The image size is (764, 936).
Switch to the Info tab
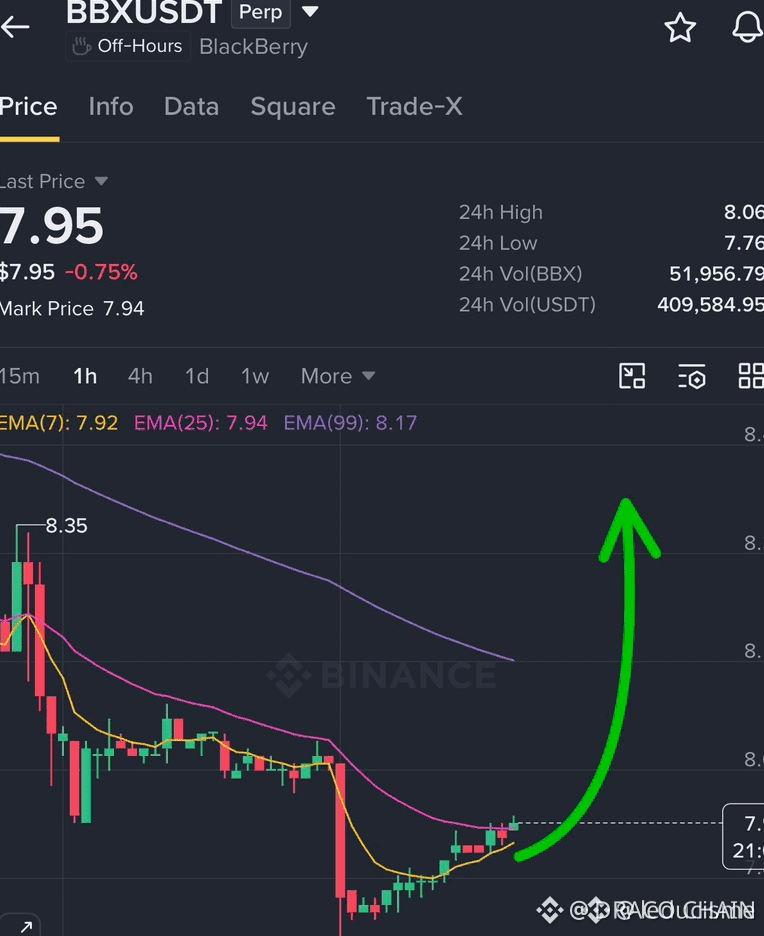(111, 107)
